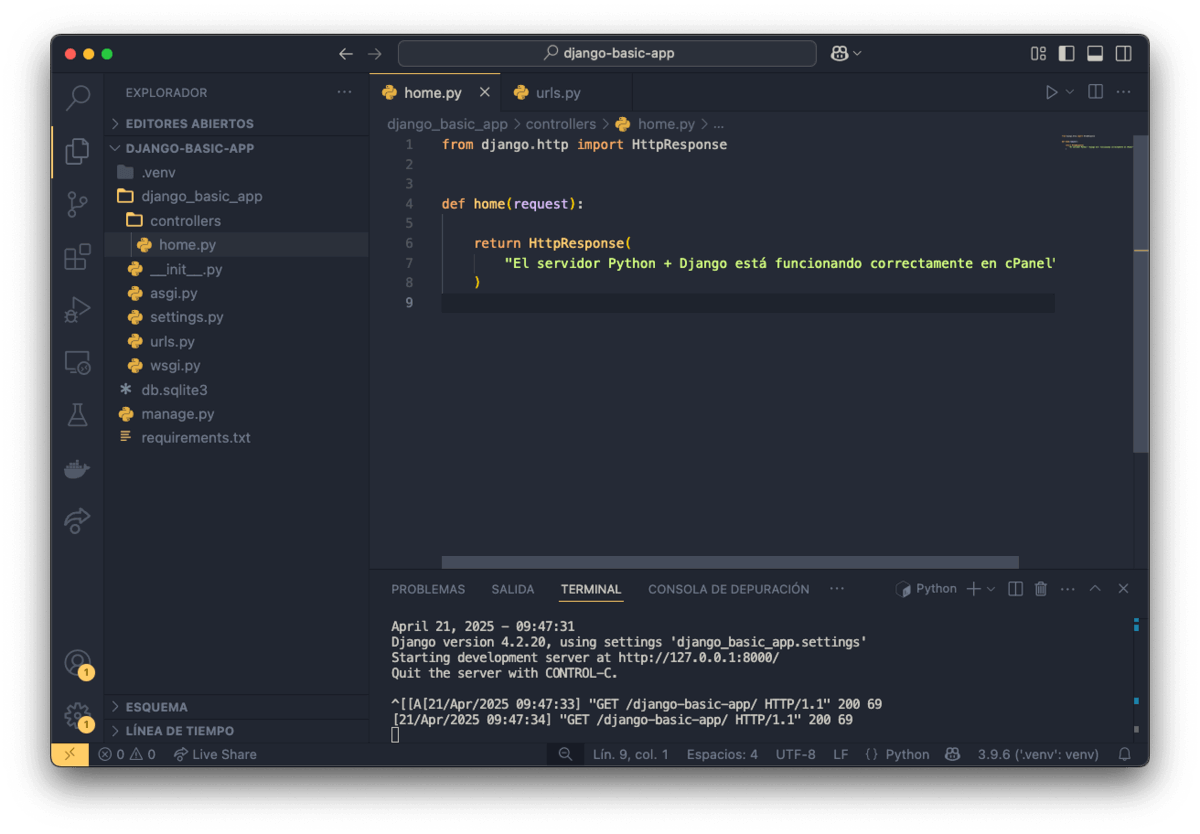The width and height of the screenshot is (1200, 834).
Task: Go back with the left arrow
Action: click(x=346, y=54)
